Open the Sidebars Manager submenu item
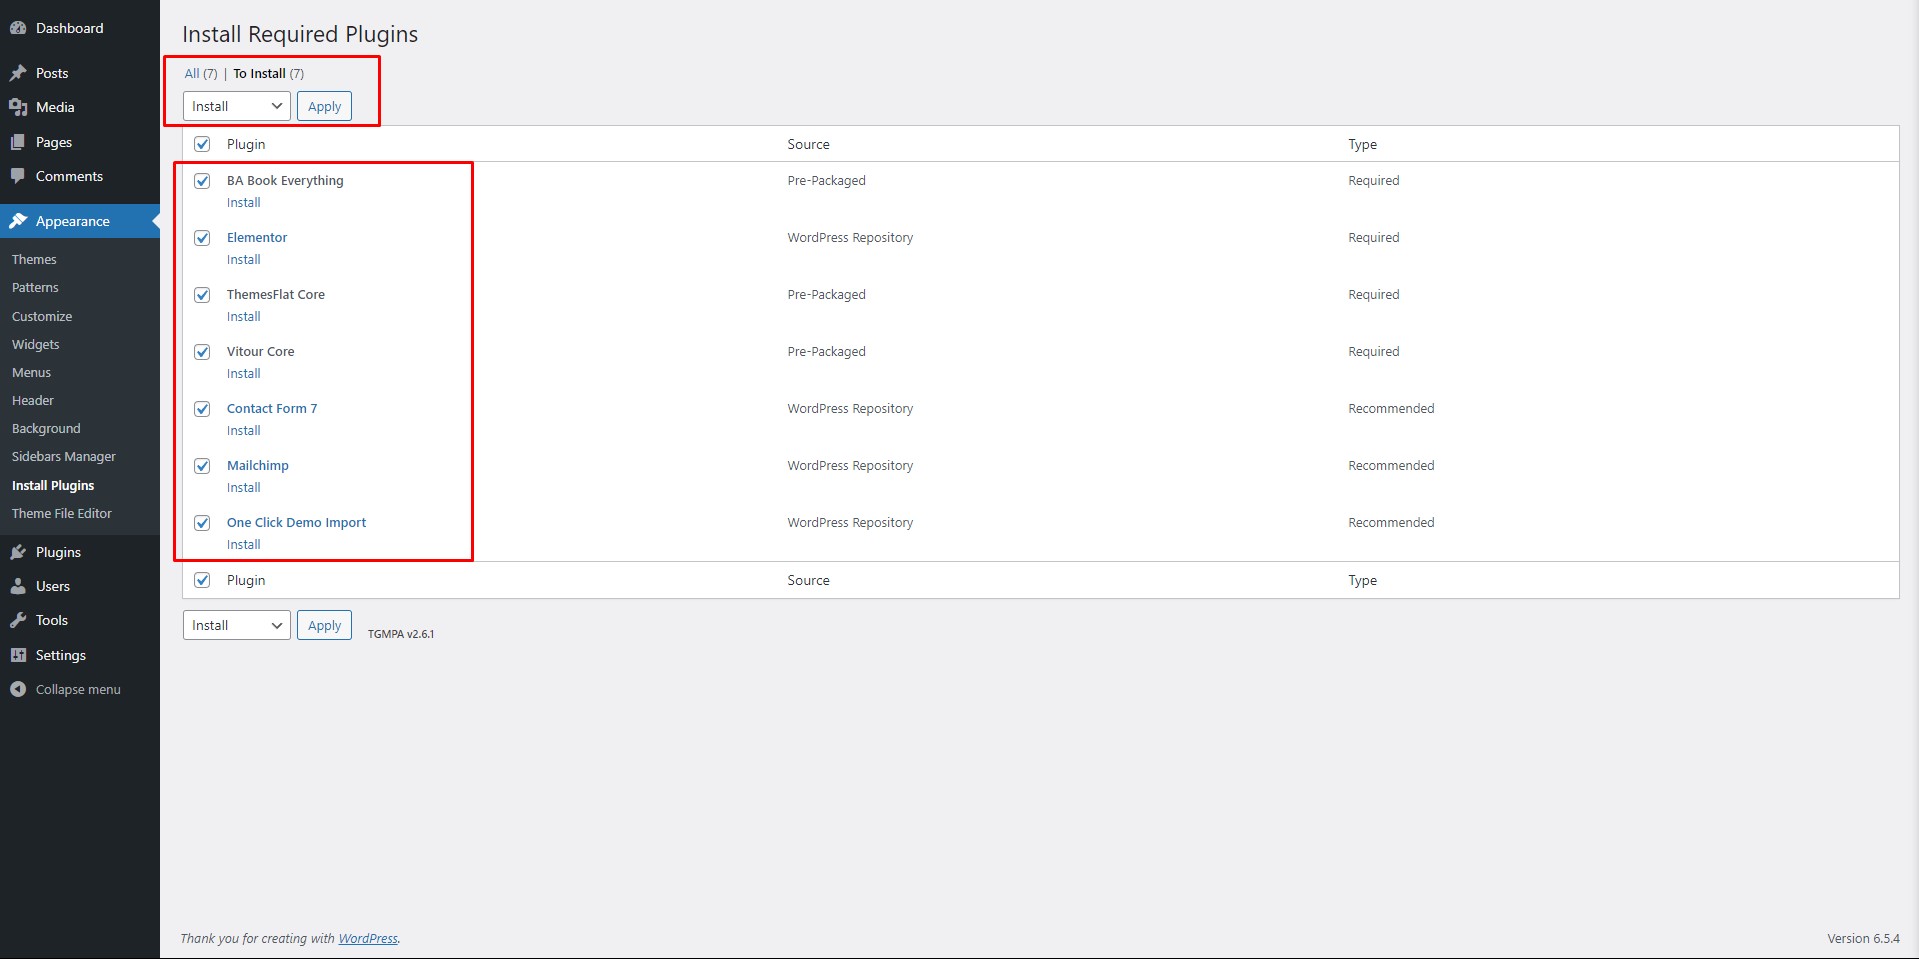 [64, 456]
